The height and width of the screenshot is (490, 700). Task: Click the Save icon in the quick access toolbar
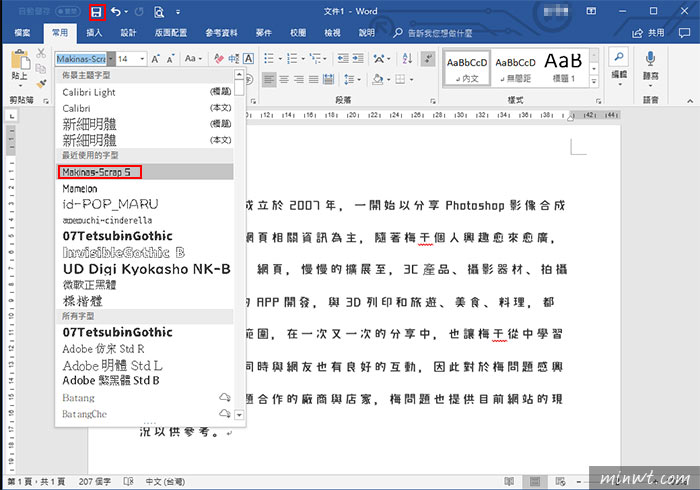(96, 12)
